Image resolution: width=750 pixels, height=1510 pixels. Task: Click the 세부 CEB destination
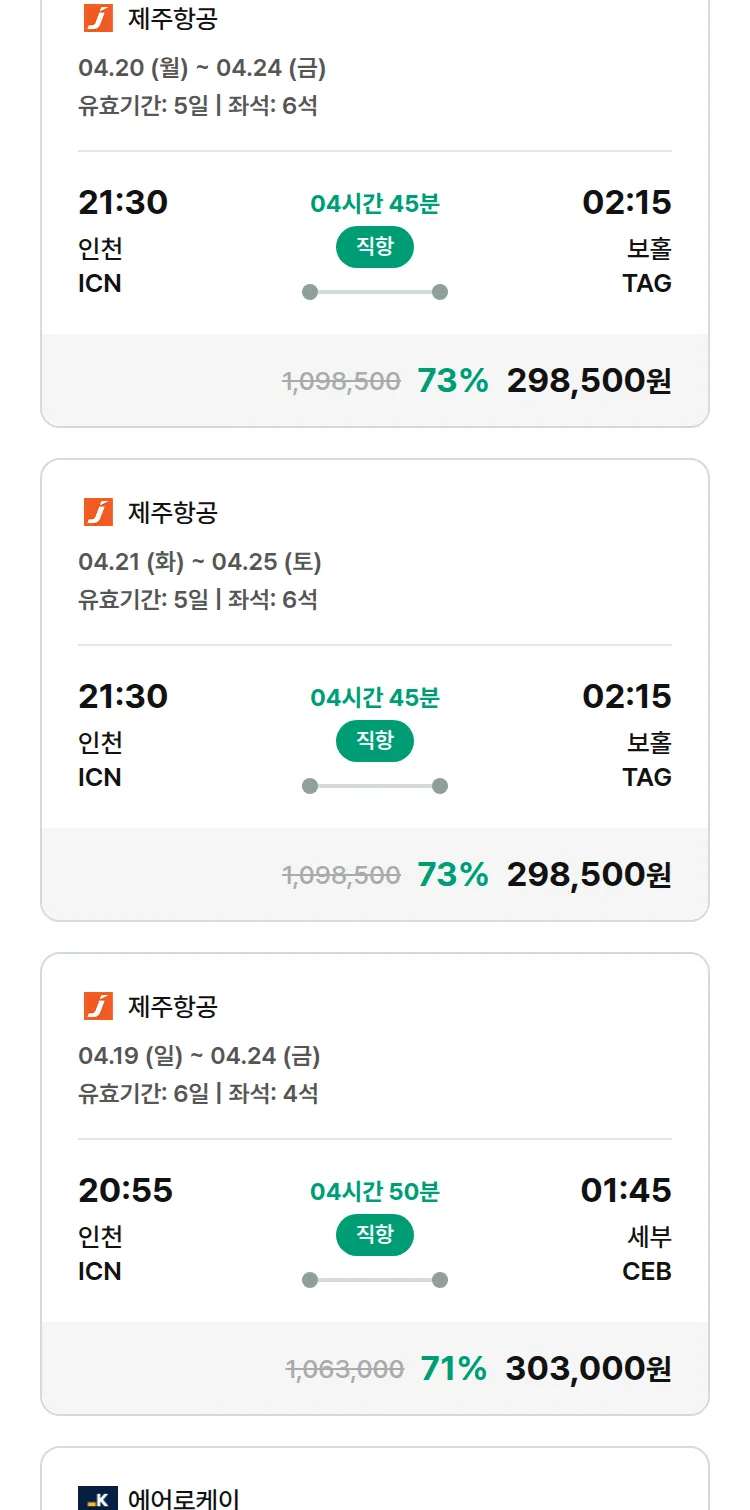(647, 1254)
